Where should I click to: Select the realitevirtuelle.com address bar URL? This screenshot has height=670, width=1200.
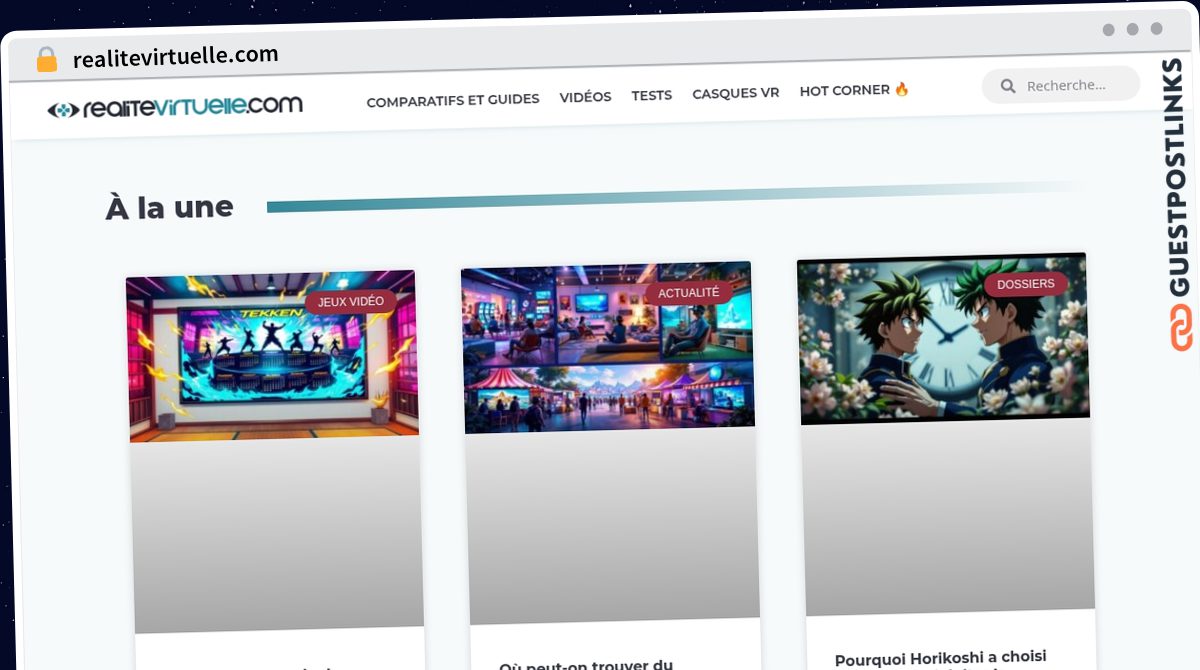tap(175, 57)
